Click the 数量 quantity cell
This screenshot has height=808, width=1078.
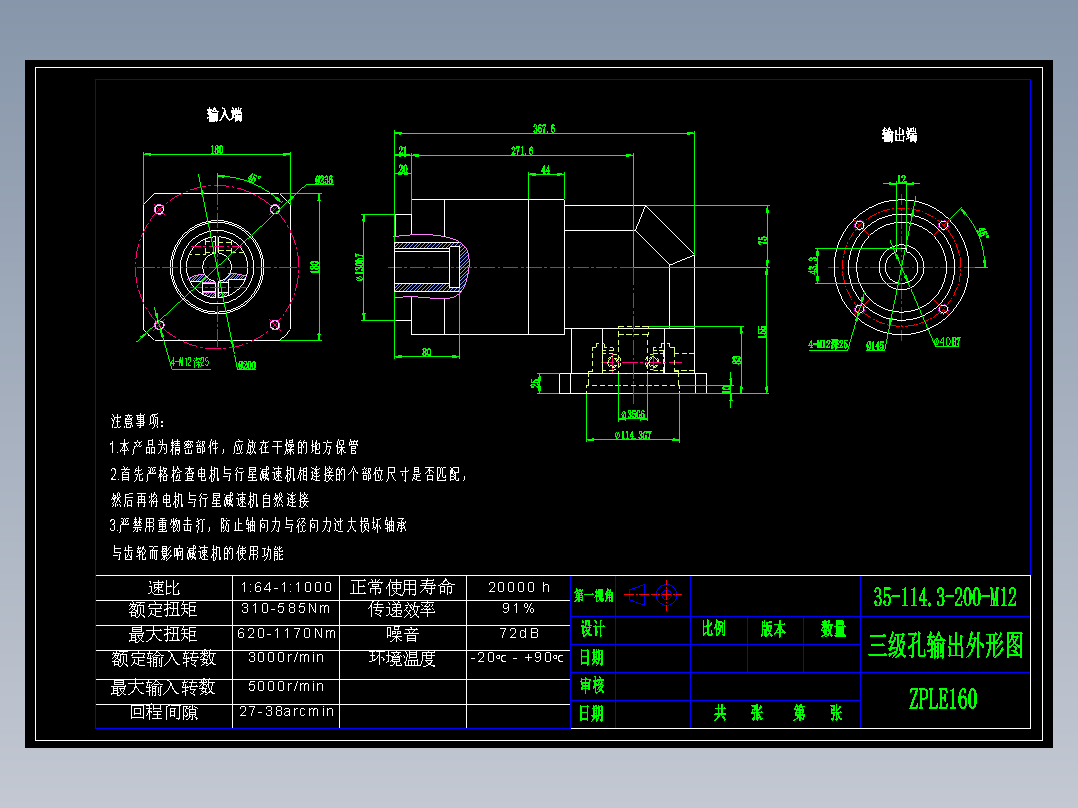point(831,630)
